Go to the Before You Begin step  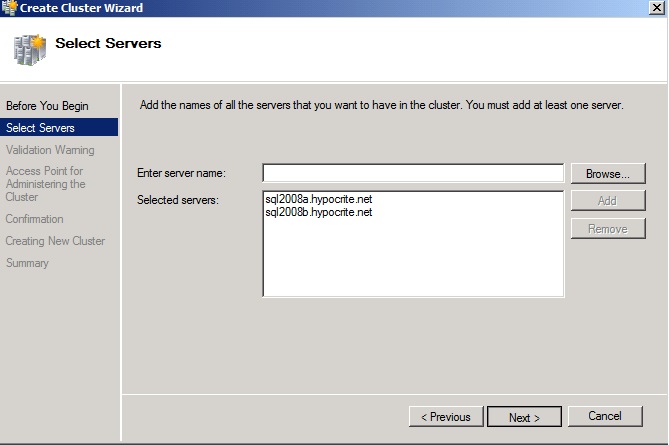(47, 106)
